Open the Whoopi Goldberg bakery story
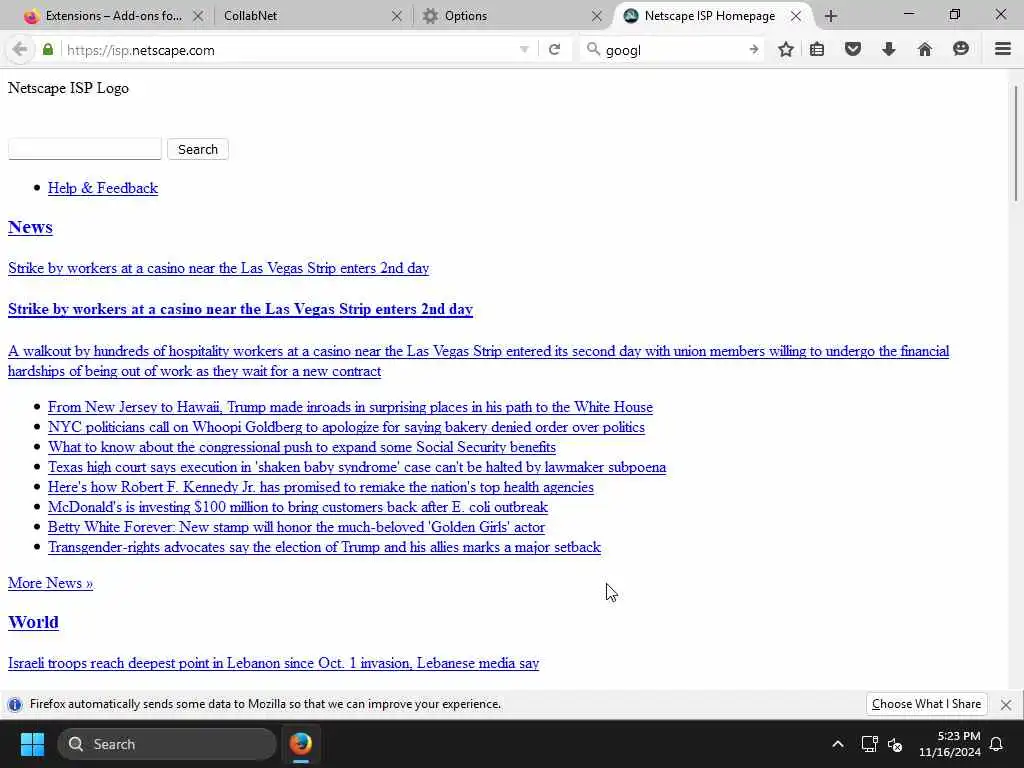 click(346, 427)
